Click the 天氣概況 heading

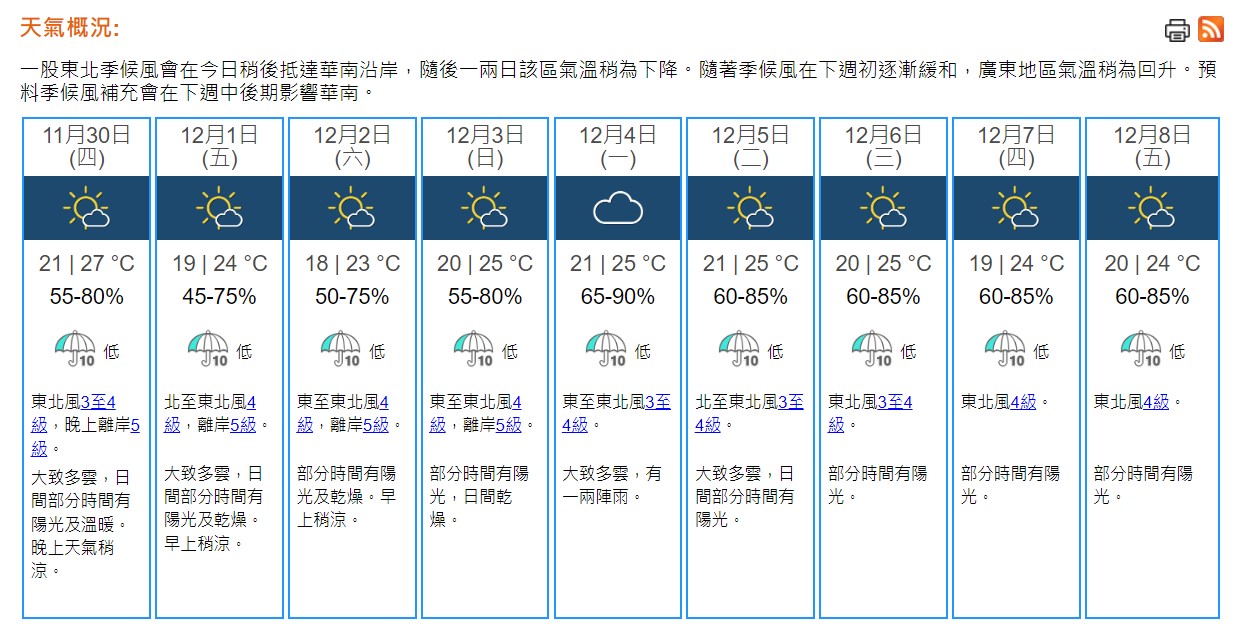[70, 27]
